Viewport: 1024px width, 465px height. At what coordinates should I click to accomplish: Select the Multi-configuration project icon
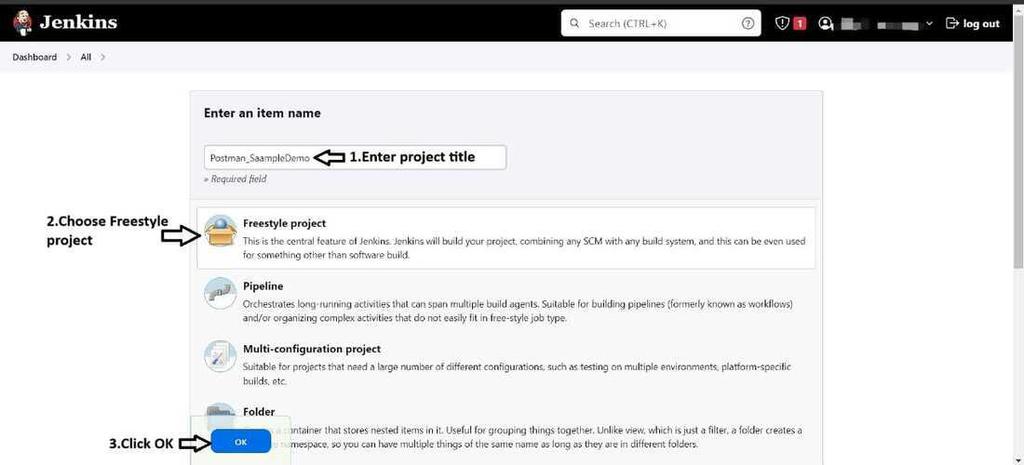pos(220,356)
